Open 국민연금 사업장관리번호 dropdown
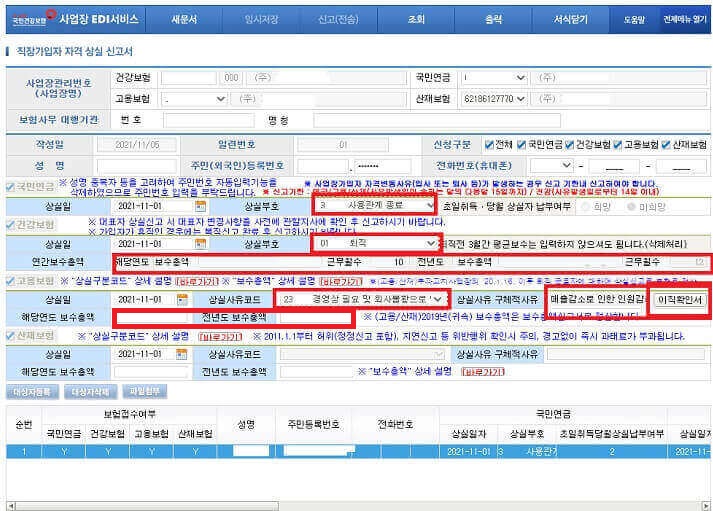This screenshot has width=713, height=511. pyautogui.click(x=493, y=78)
